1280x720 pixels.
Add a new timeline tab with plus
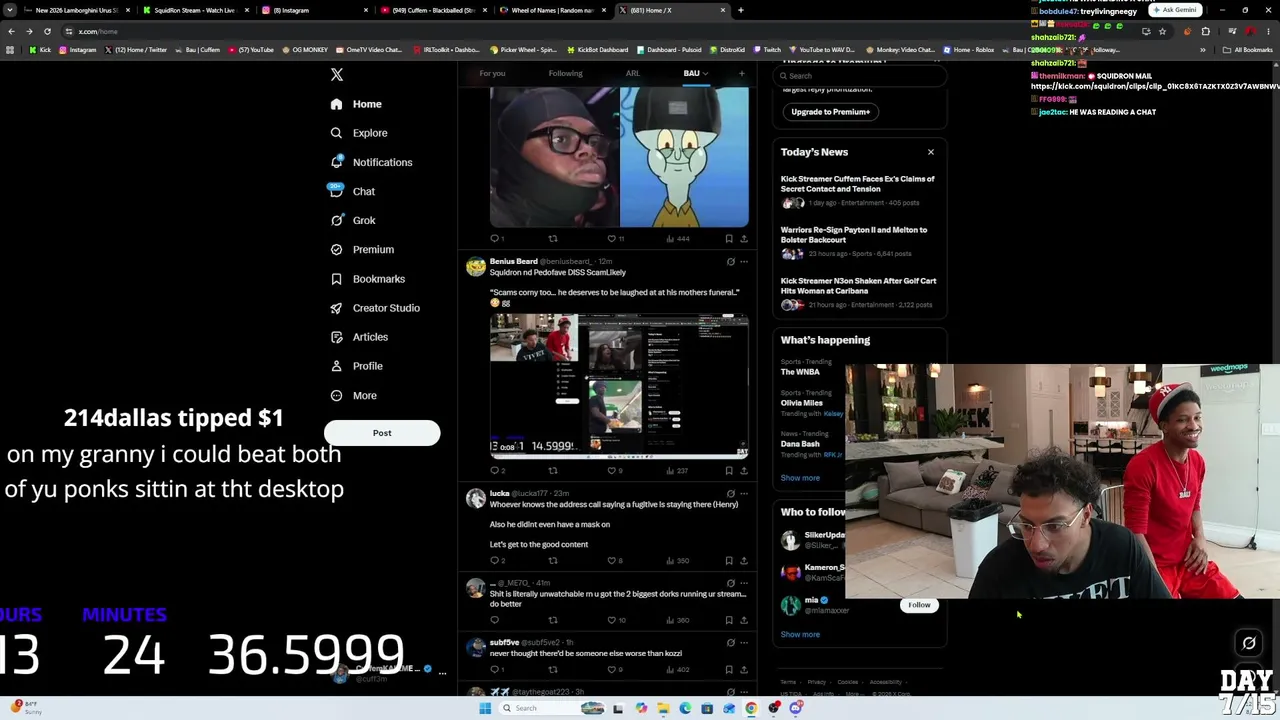coord(741,73)
